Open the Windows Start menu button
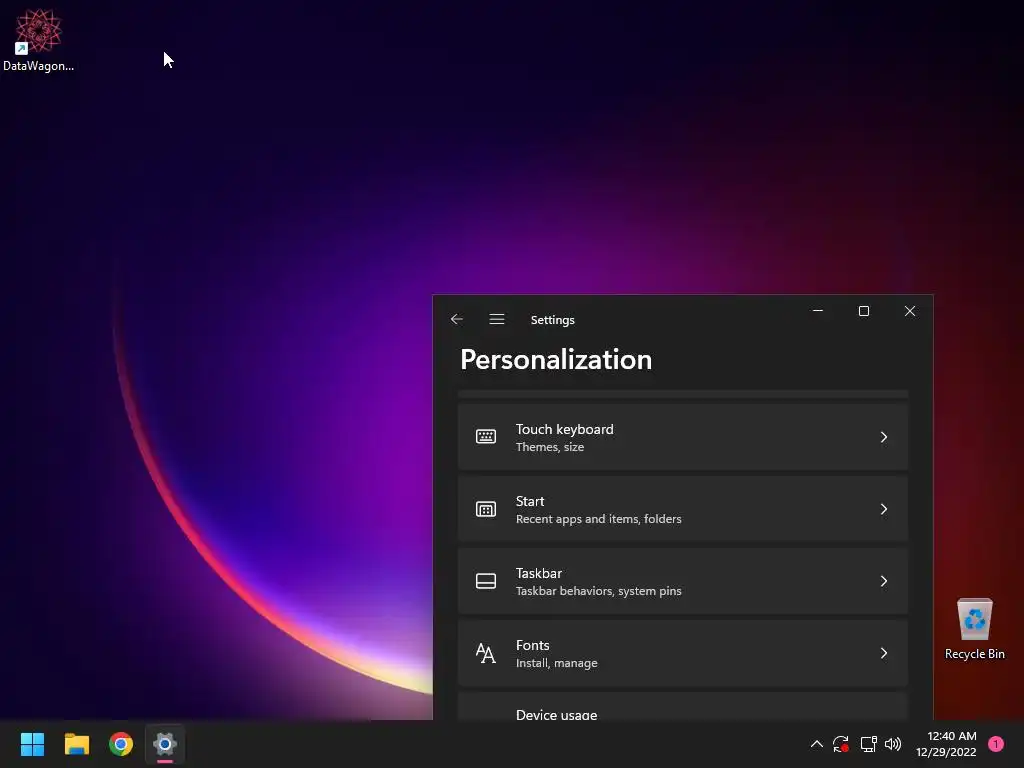The width and height of the screenshot is (1024, 768). (x=32, y=744)
